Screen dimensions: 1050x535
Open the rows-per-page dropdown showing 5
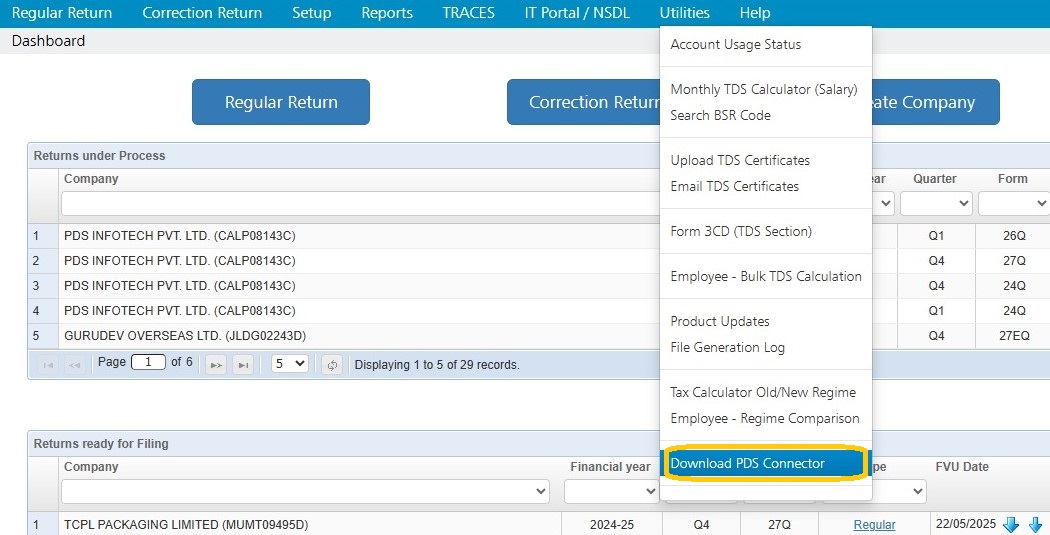289,364
